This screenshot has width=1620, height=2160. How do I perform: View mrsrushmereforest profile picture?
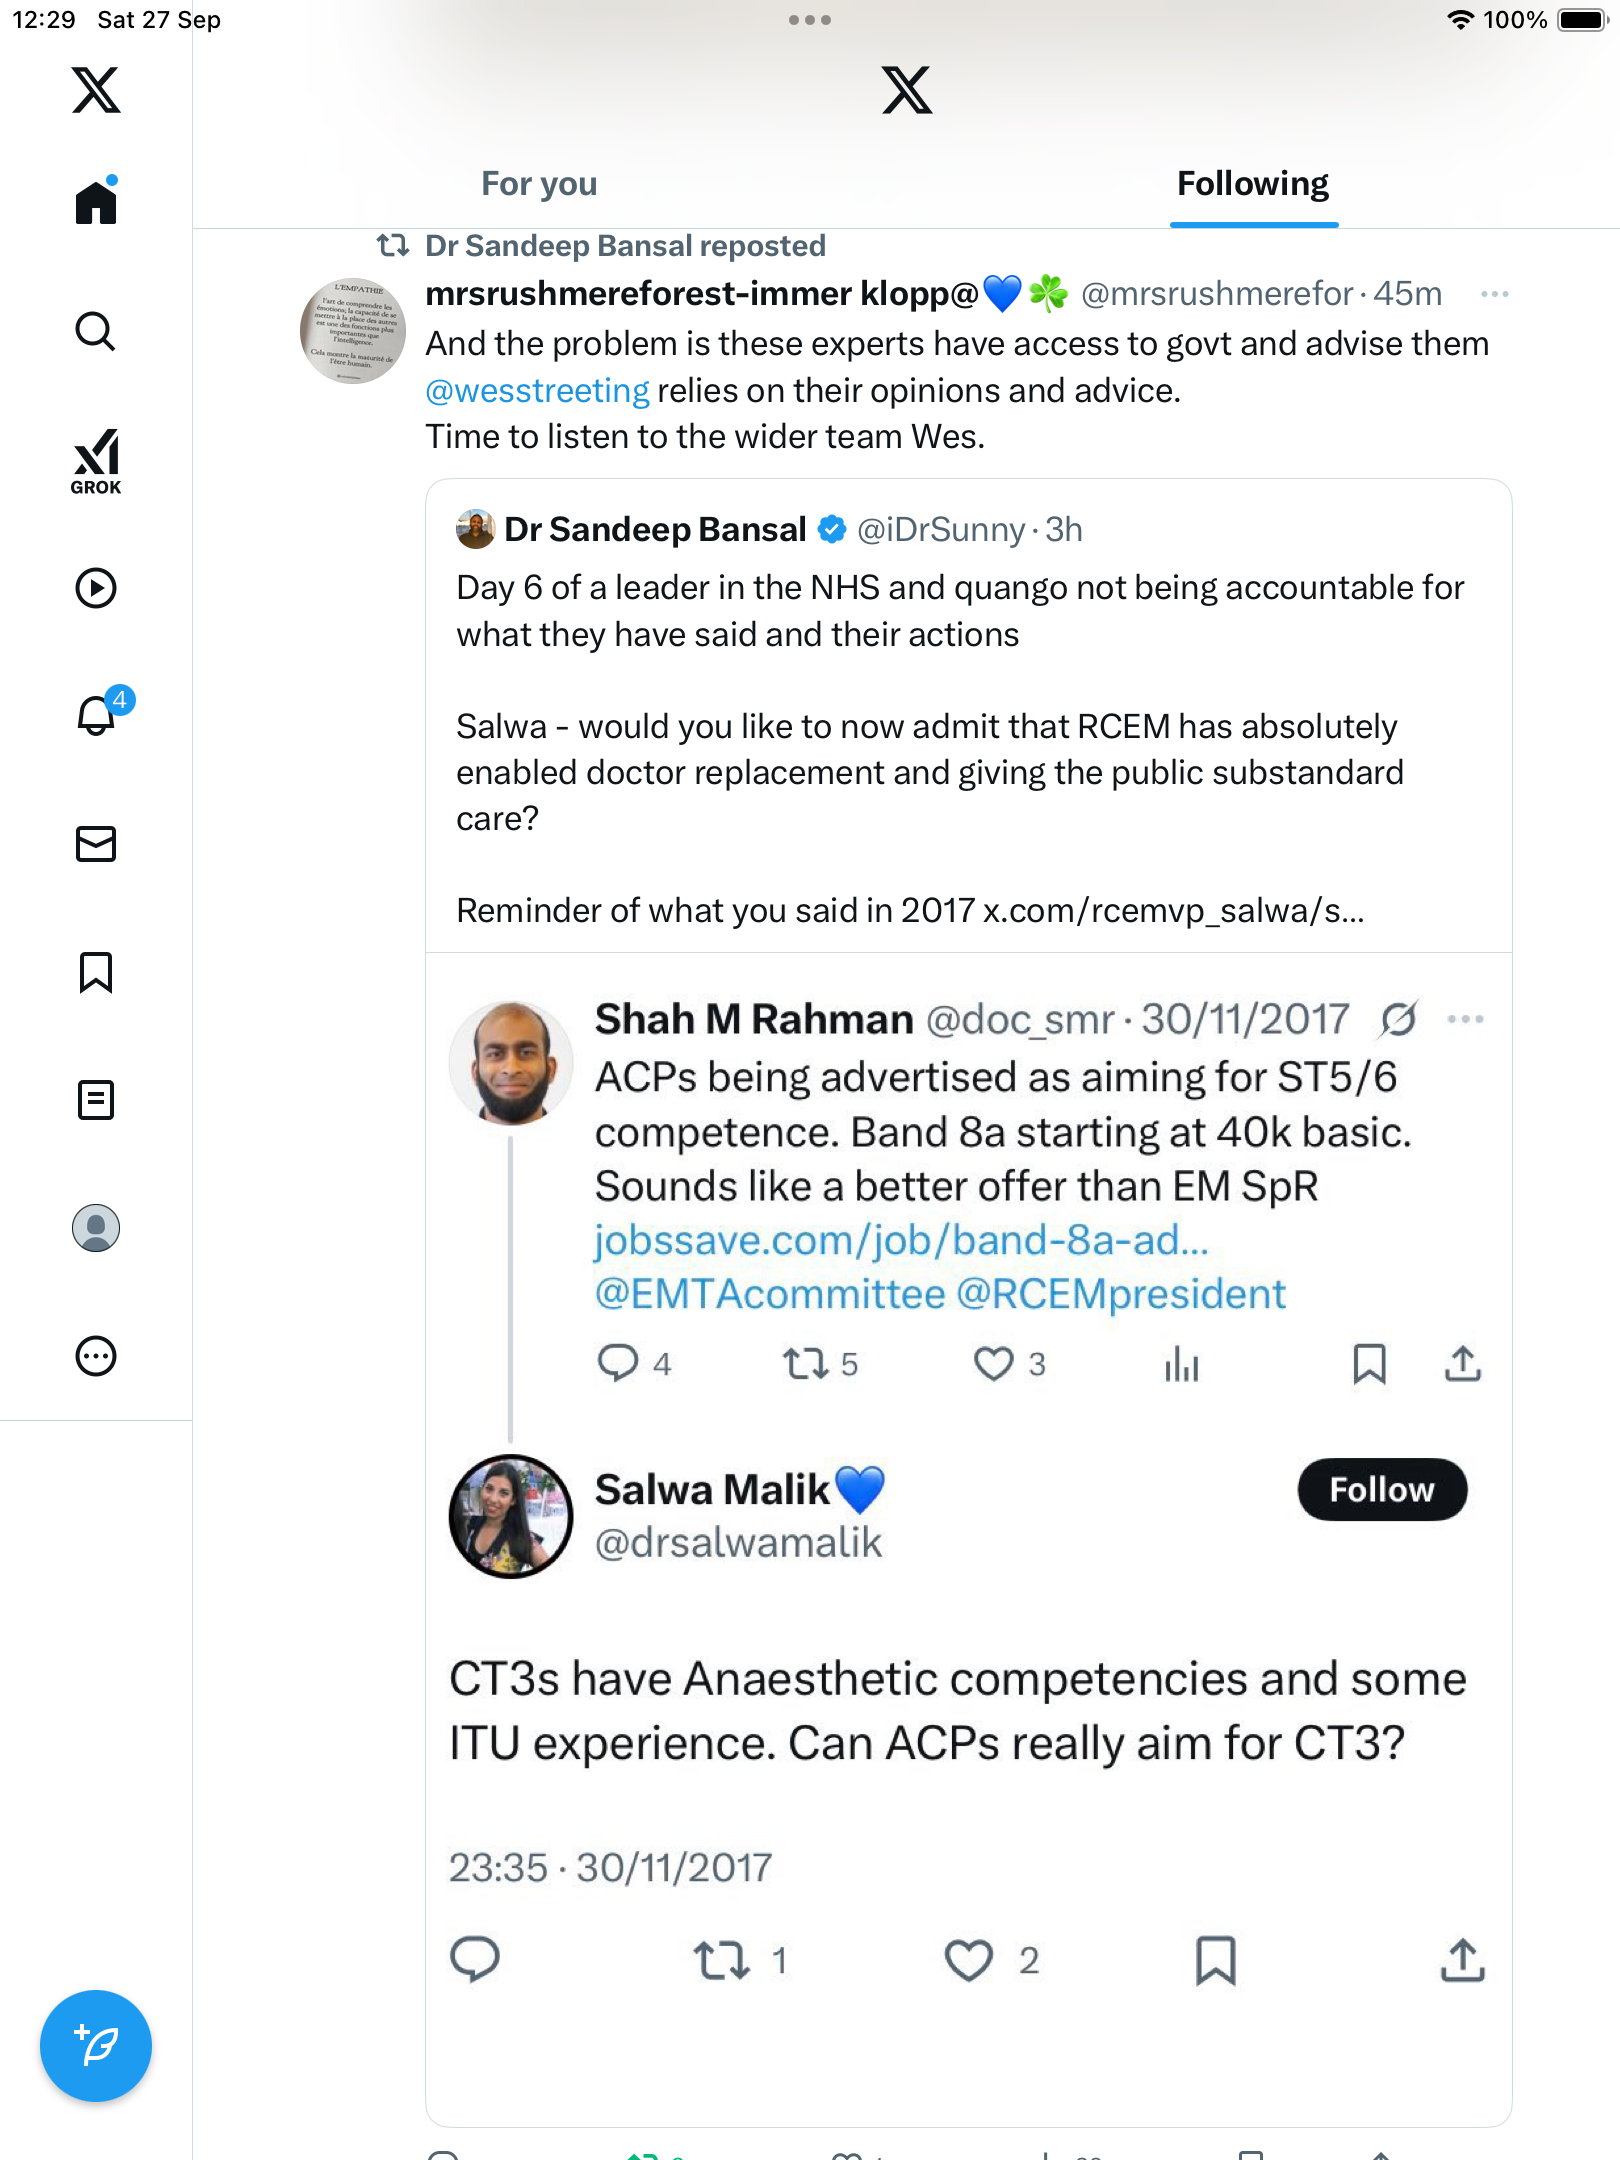353,331
